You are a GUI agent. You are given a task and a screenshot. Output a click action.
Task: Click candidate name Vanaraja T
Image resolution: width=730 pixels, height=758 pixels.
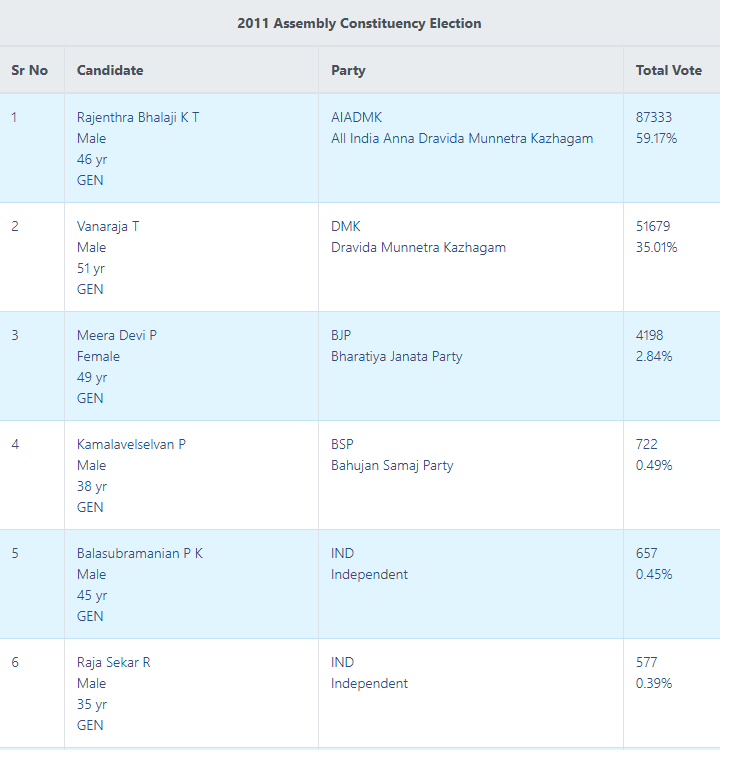tap(108, 226)
